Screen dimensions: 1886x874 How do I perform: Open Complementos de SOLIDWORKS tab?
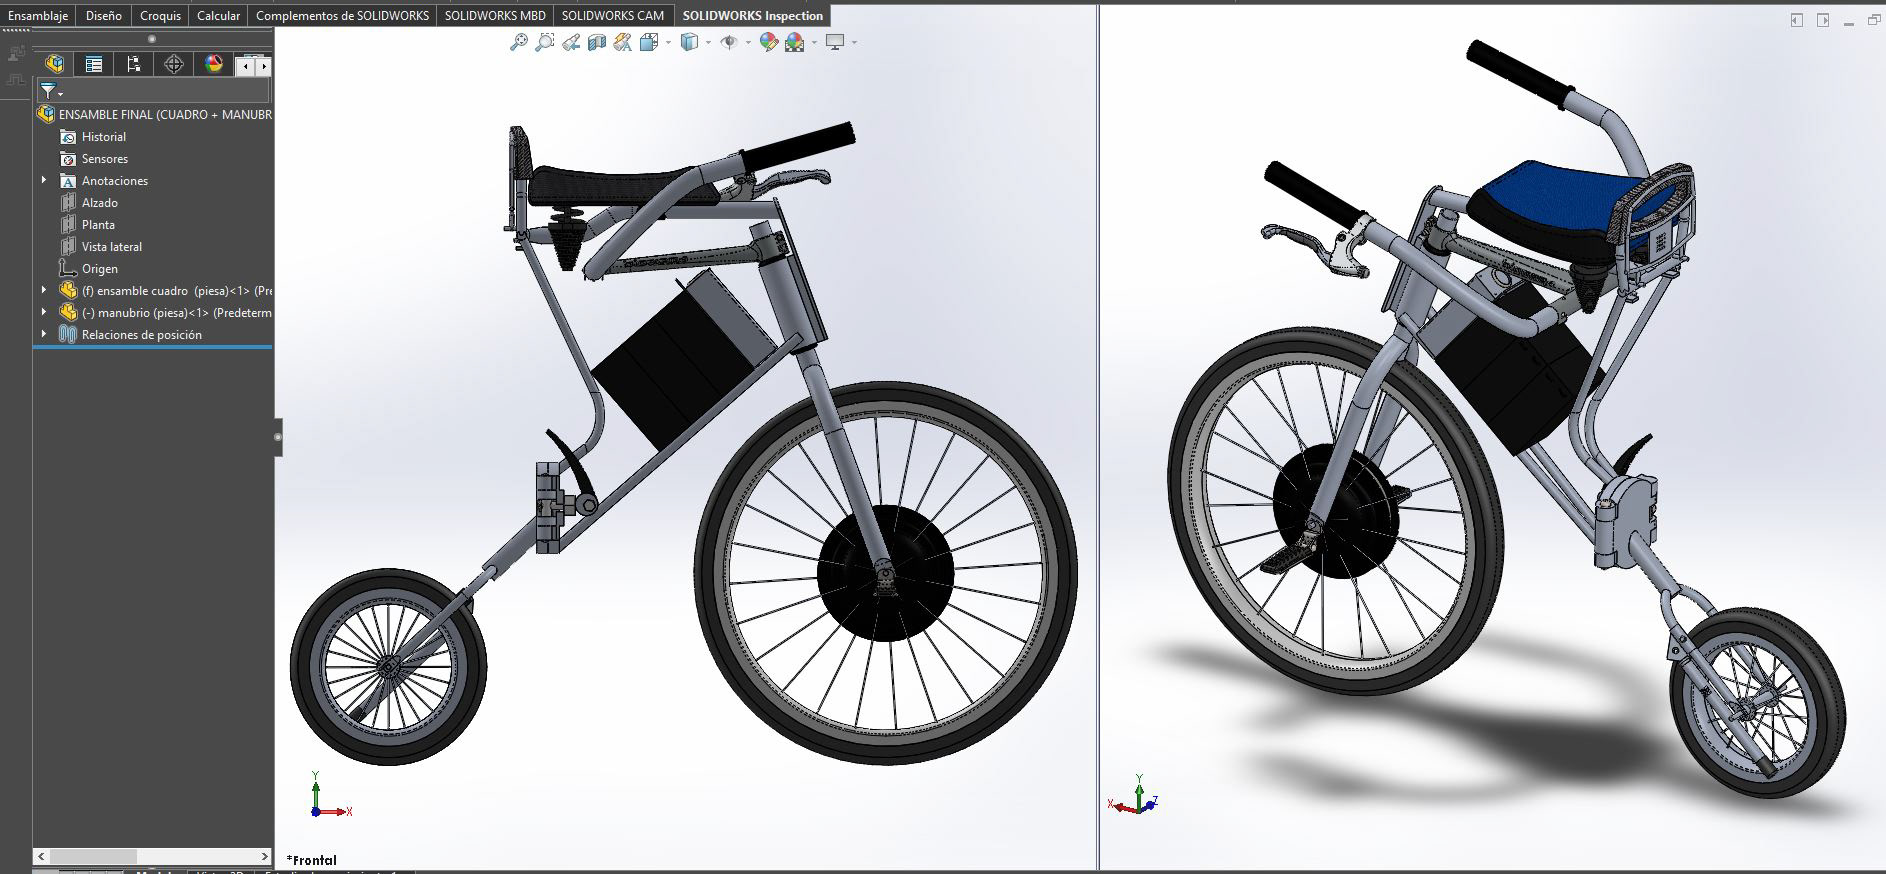(x=342, y=15)
